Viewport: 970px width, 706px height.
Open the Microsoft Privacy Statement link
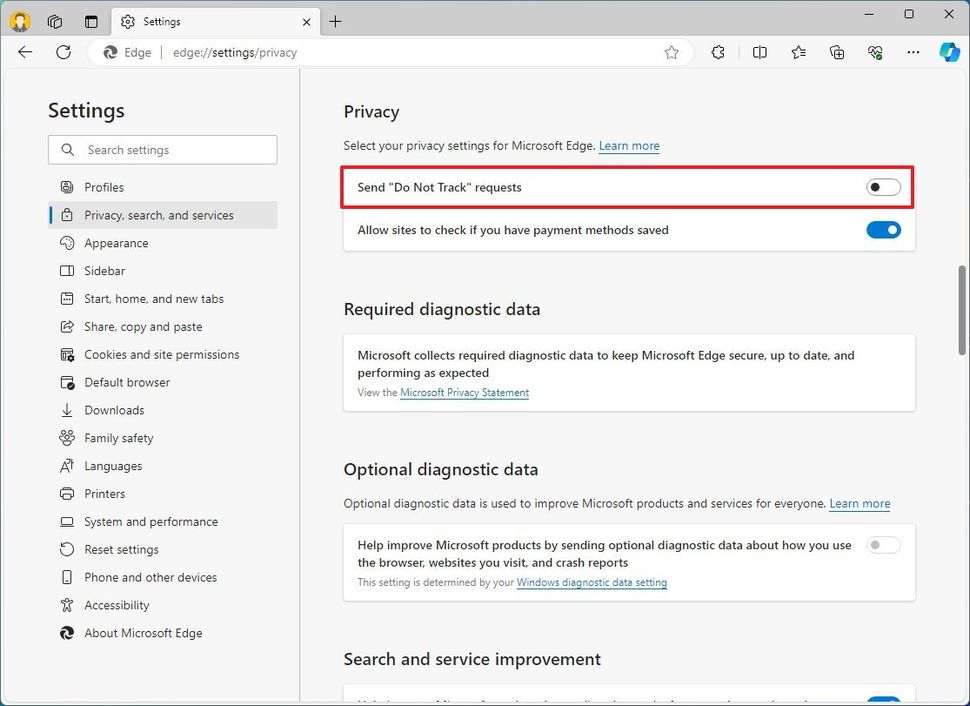point(464,392)
